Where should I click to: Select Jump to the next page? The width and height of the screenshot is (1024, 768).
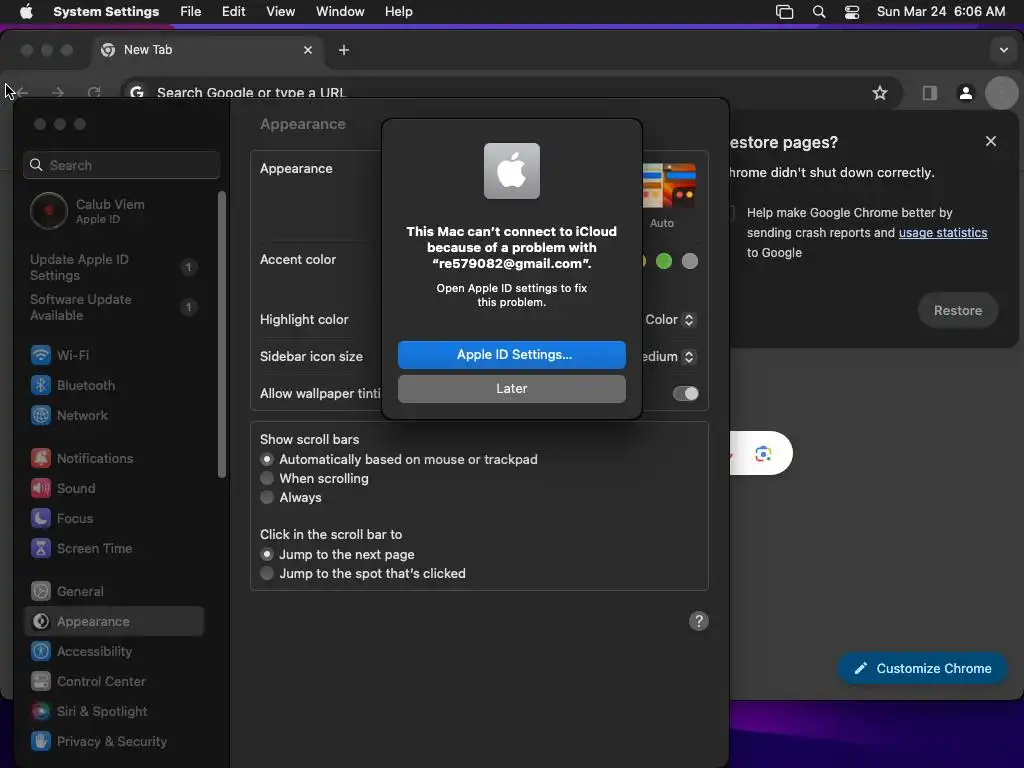(266, 554)
